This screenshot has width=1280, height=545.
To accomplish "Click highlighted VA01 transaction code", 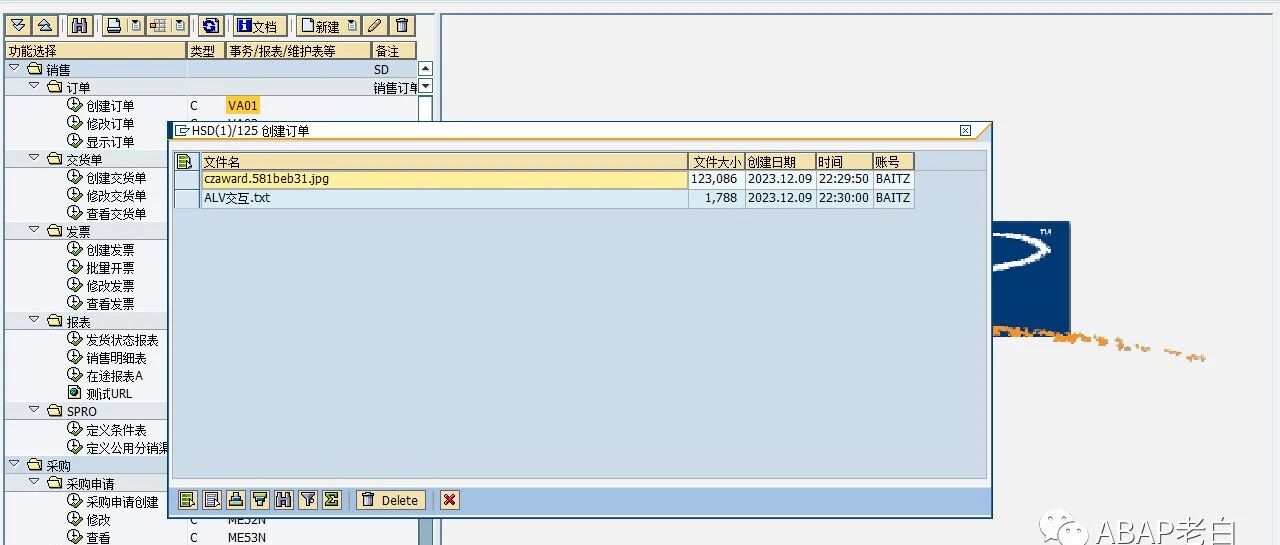I will (243, 105).
